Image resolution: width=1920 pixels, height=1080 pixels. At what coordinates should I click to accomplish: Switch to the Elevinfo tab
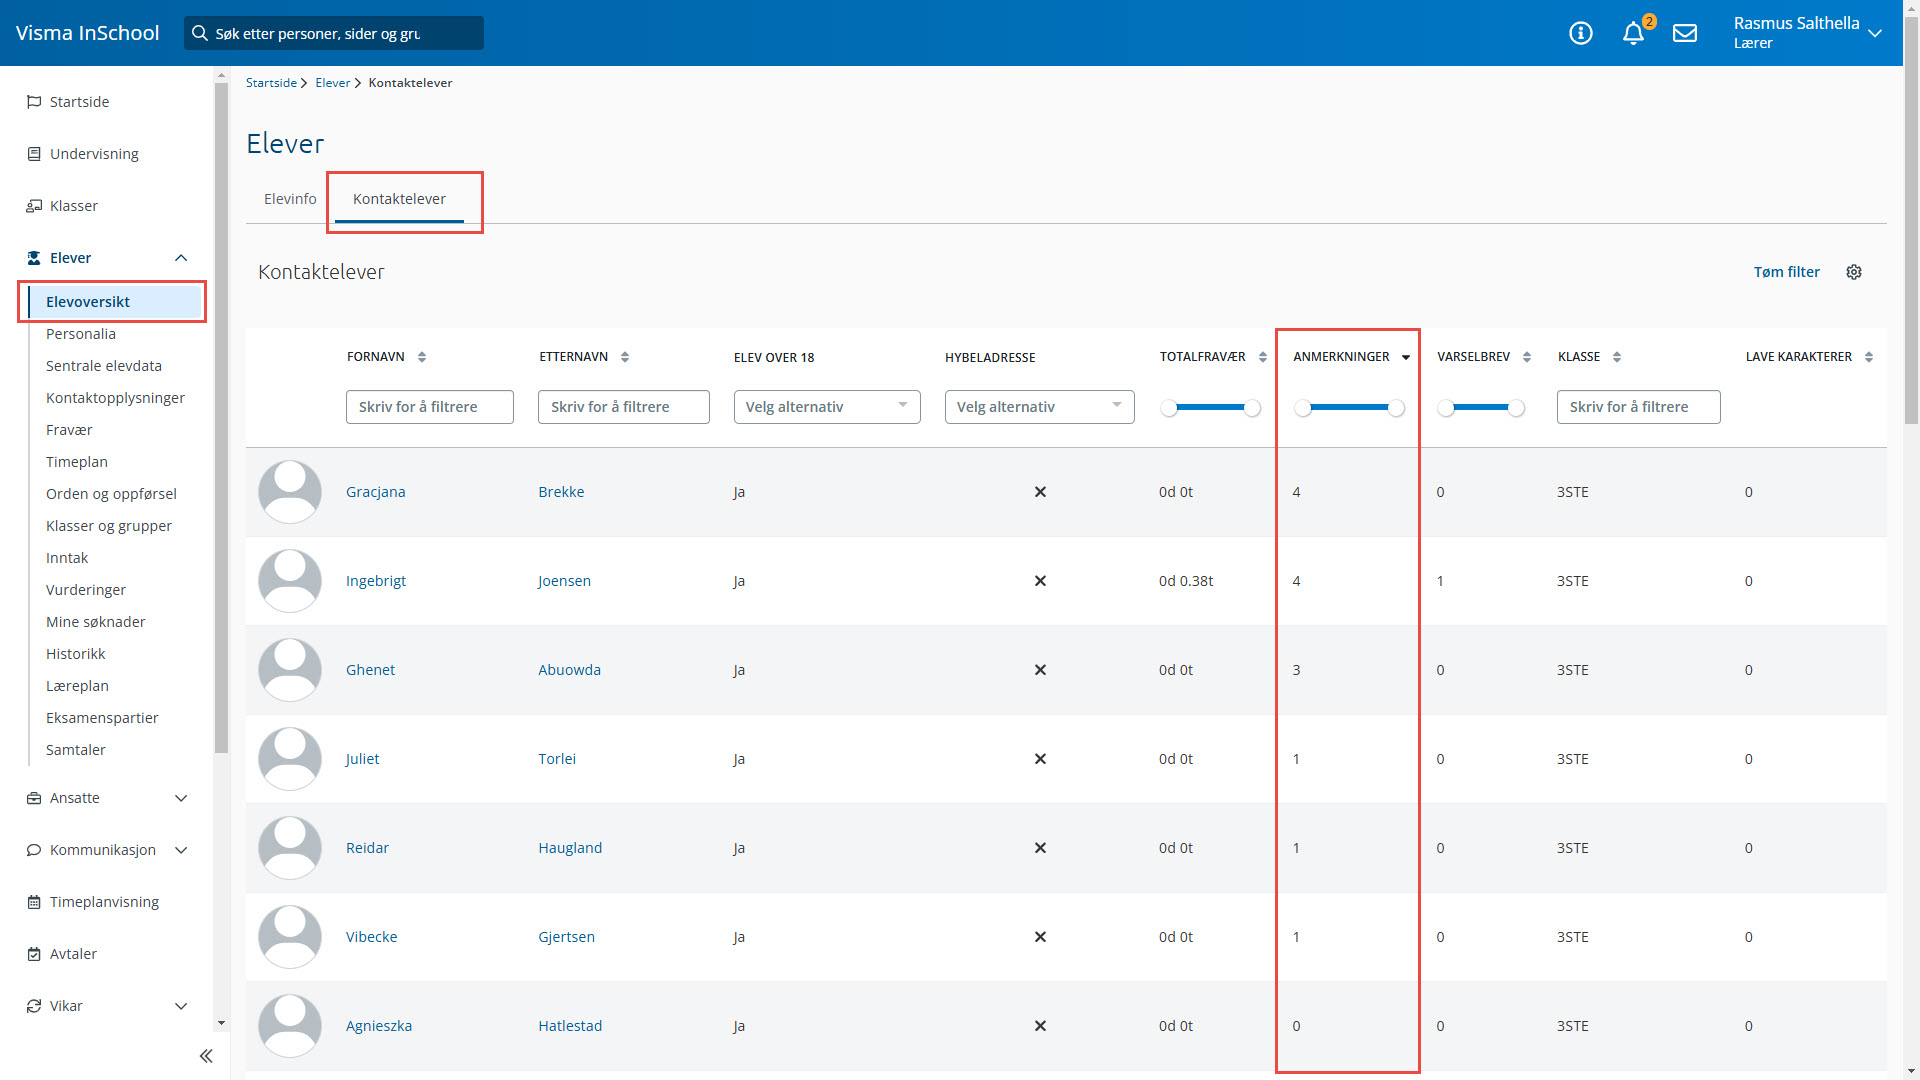point(290,199)
